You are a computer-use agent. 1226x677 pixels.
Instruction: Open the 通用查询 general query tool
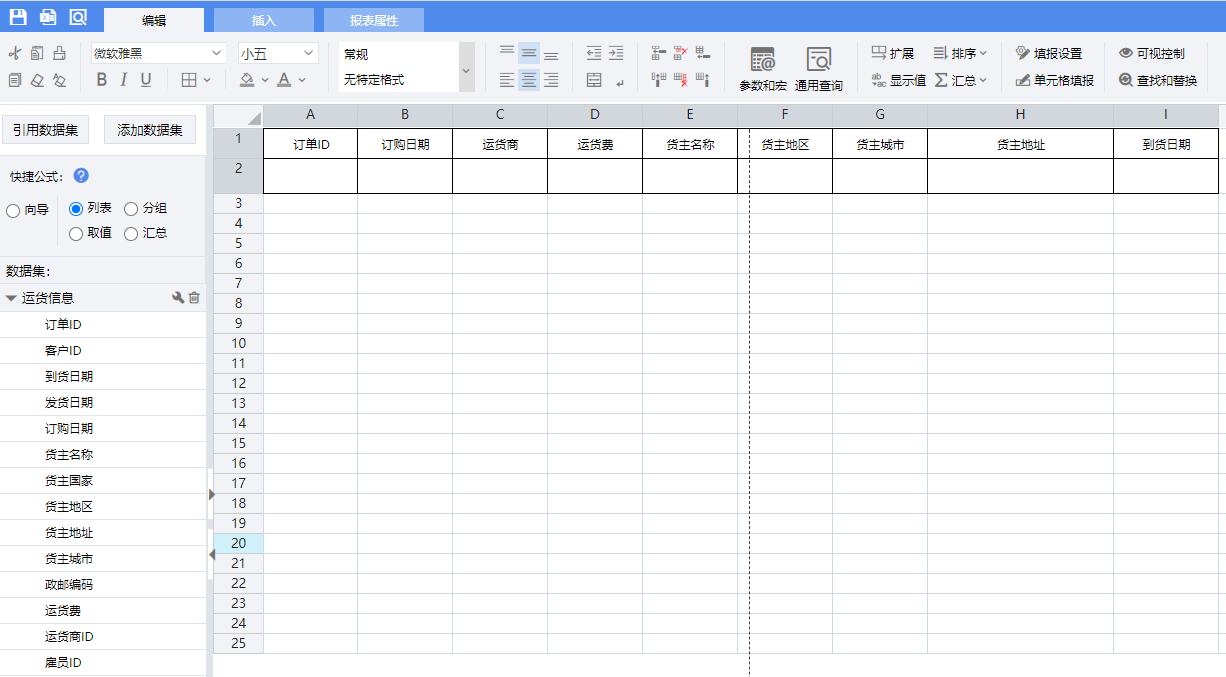pyautogui.click(x=819, y=69)
